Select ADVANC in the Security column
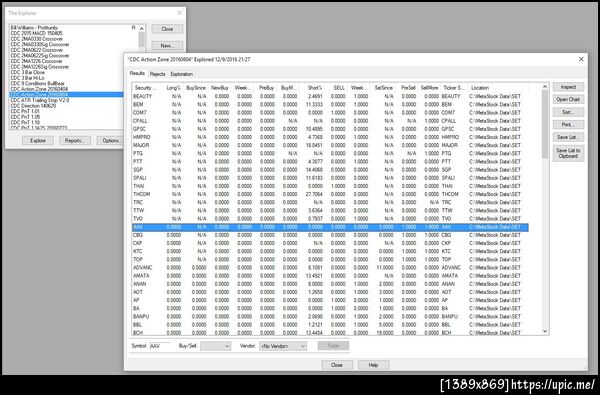 142,268
